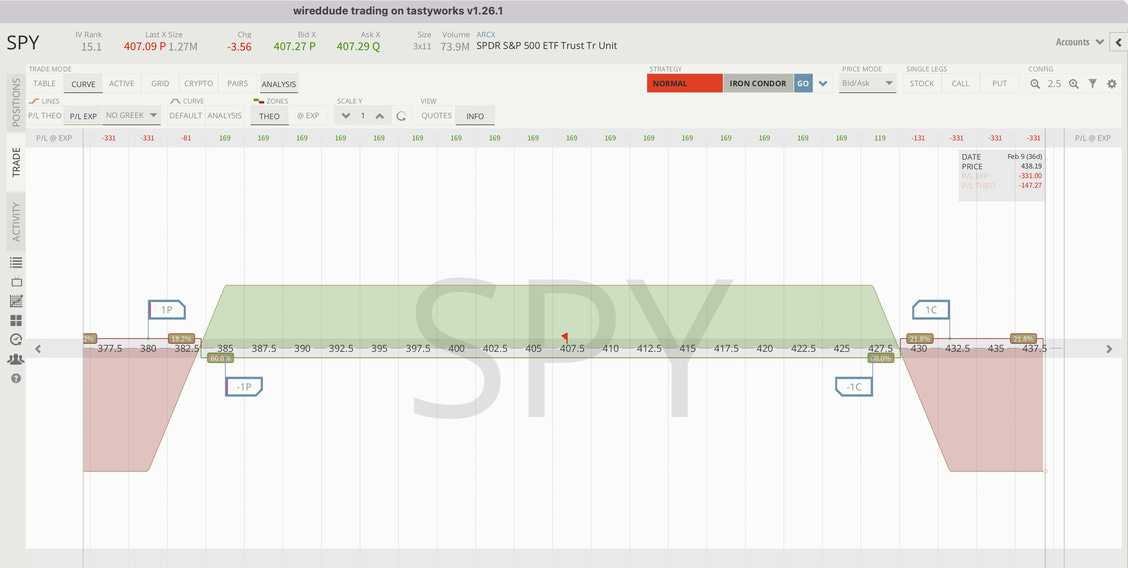The height and width of the screenshot is (568, 1128).
Task: Click the 407.5 strike on price axis
Action: (572, 349)
